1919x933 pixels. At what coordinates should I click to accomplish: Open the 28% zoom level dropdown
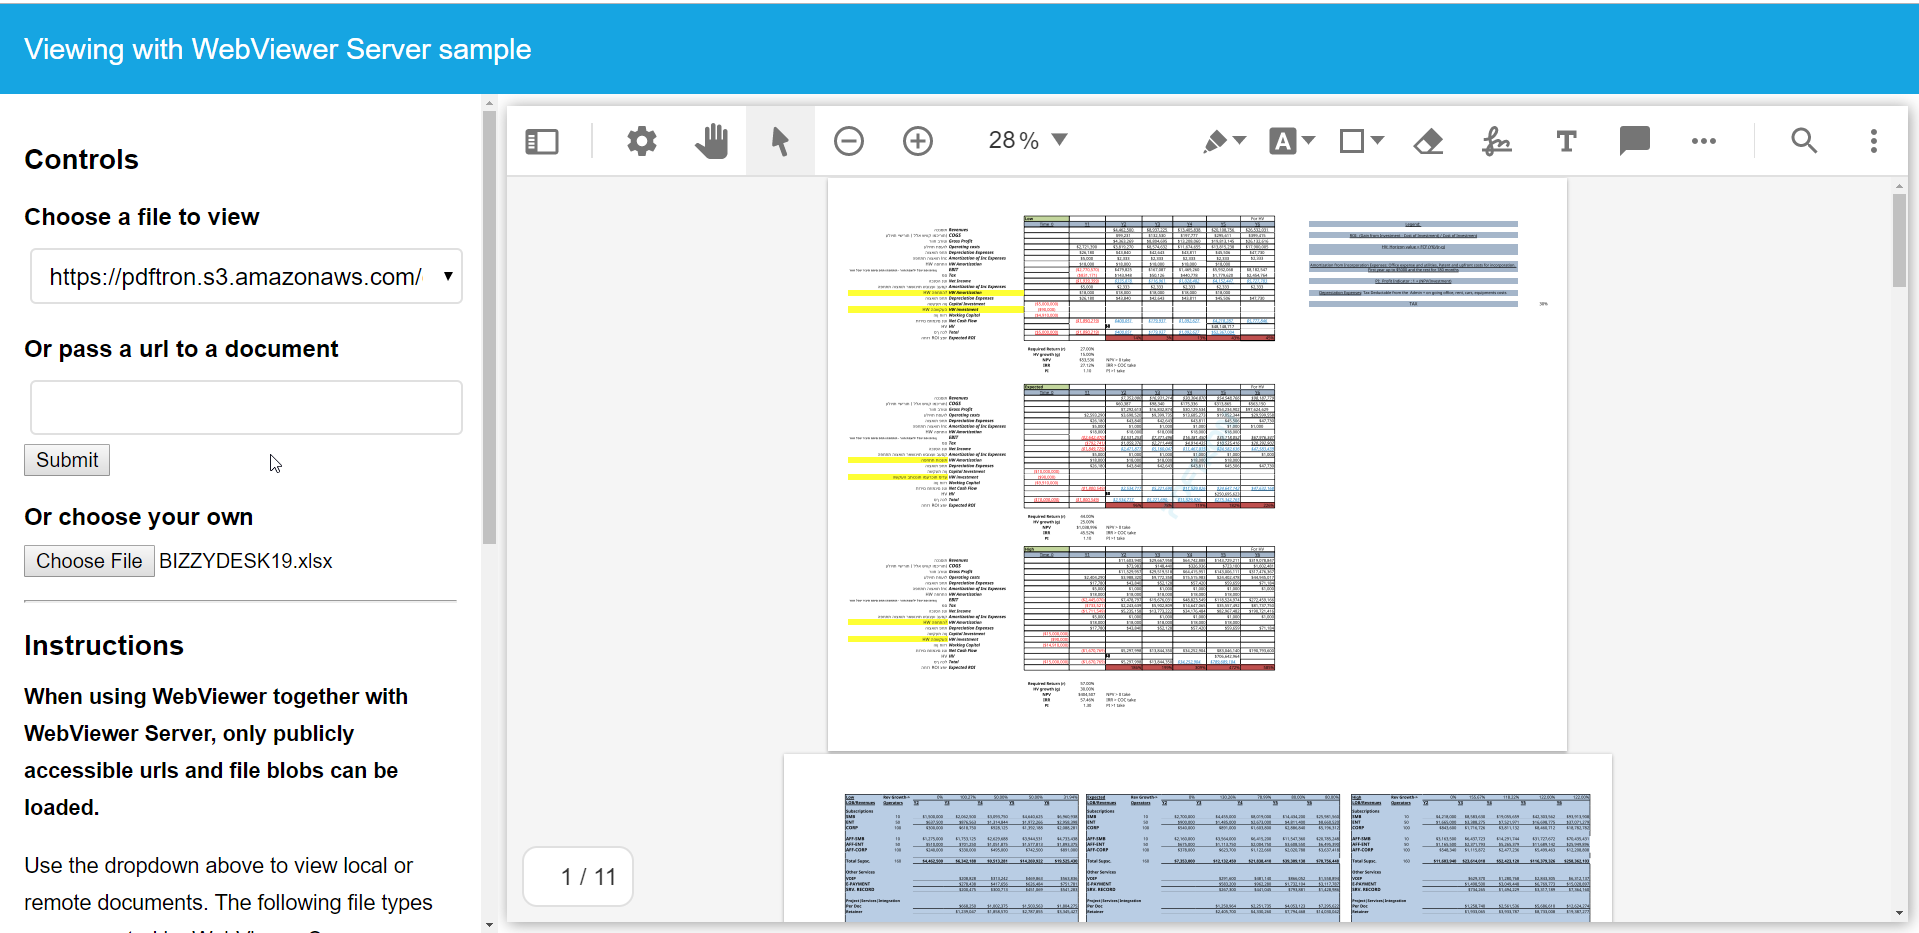(x=1028, y=141)
